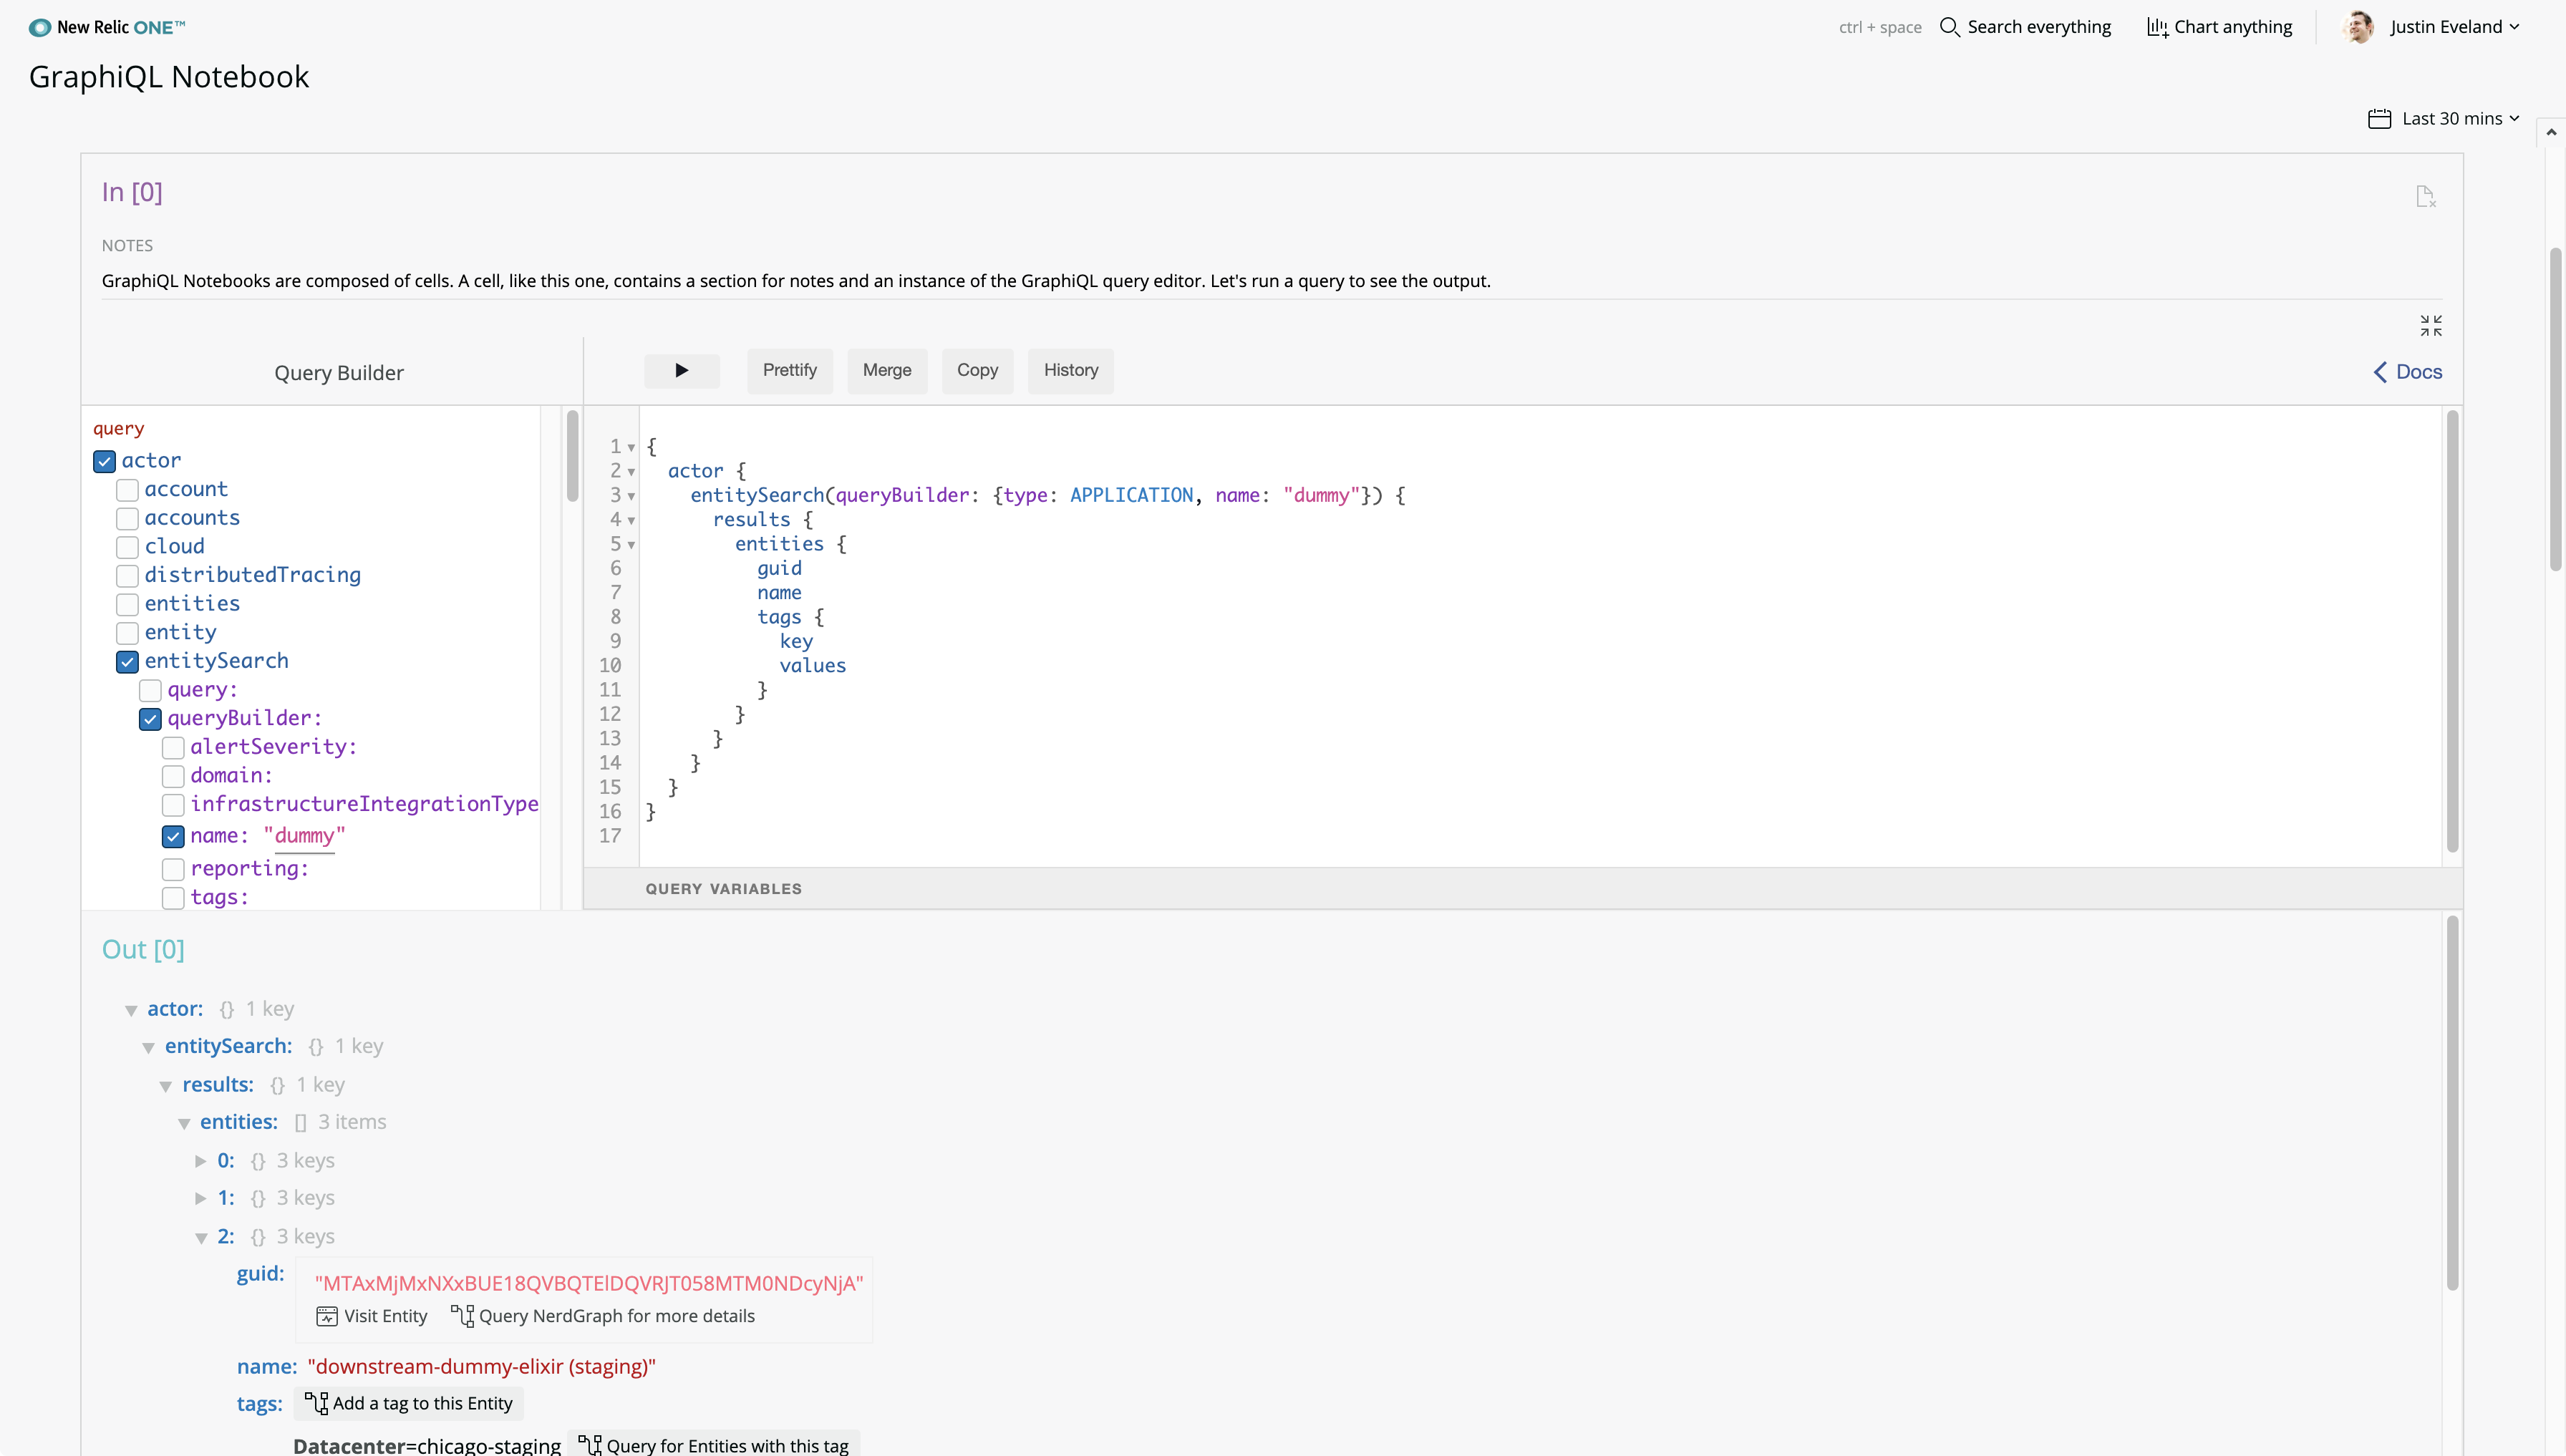The height and width of the screenshot is (1456, 2566).
Task: Open the Docs panel
Action: tap(2407, 372)
